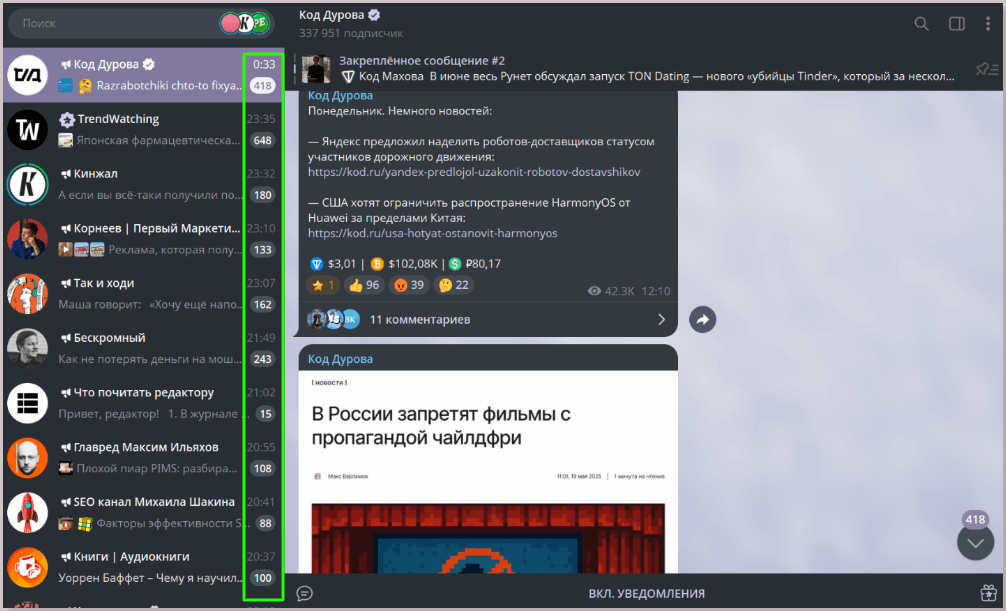Image resolution: width=1006 pixels, height=611 pixels.
Task: Expand the 11 комментариев chevron arrow
Action: [x=661, y=320]
